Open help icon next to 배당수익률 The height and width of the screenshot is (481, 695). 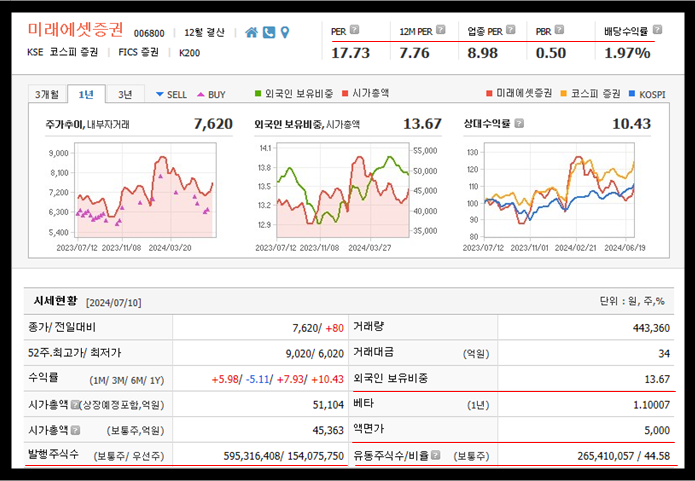(657, 30)
